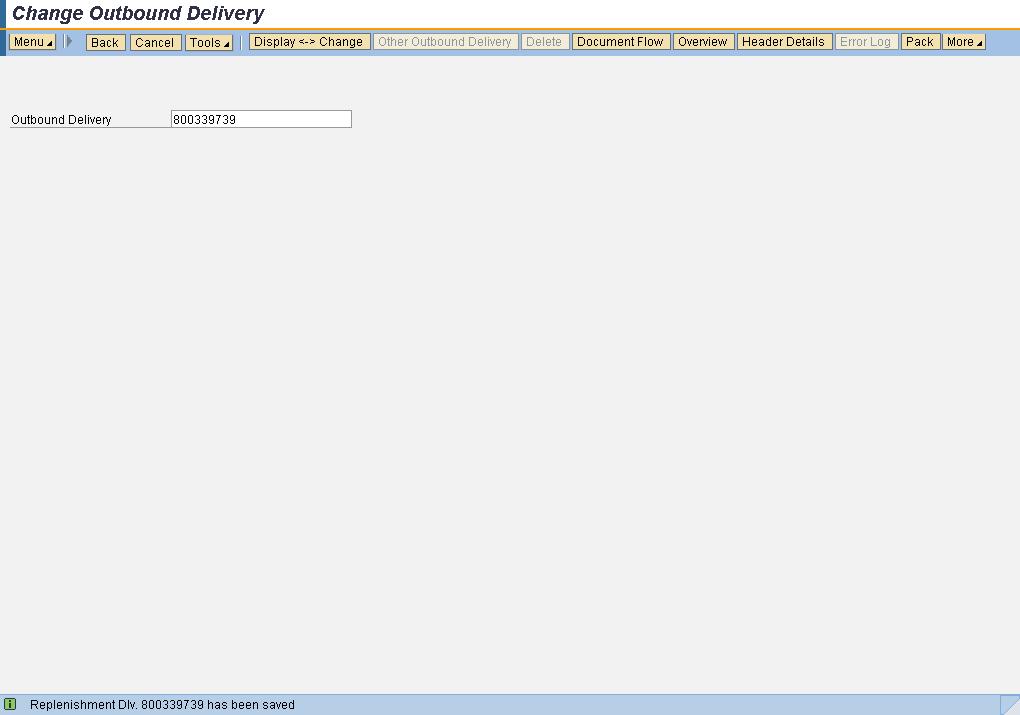Click the status bar corner resize handle
This screenshot has height=715, width=1020.
pyautogui.click(x=1010, y=705)
